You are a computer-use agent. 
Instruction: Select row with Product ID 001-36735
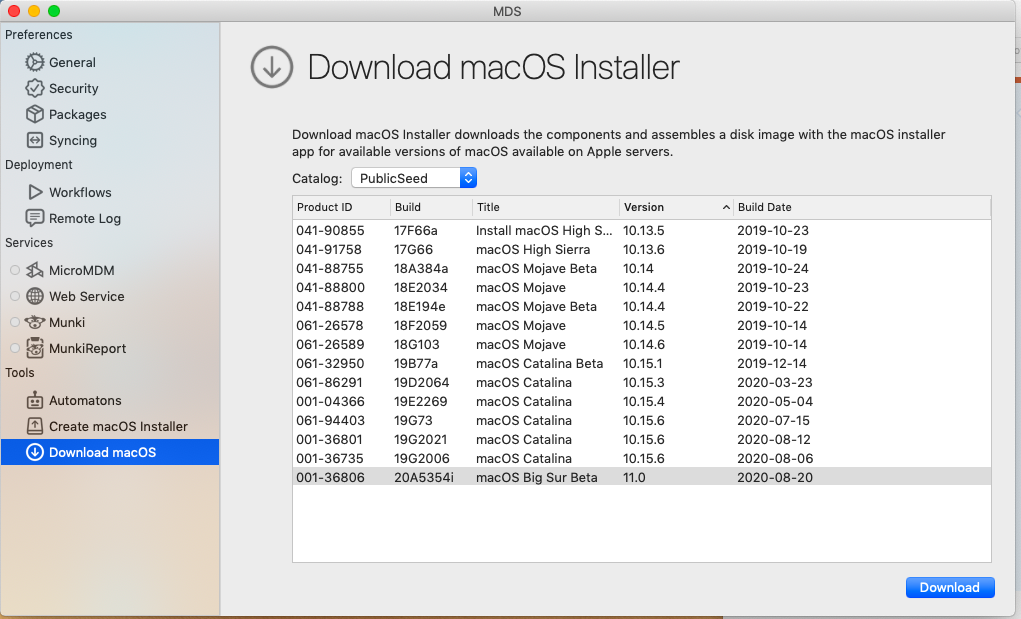pos(642,458)
